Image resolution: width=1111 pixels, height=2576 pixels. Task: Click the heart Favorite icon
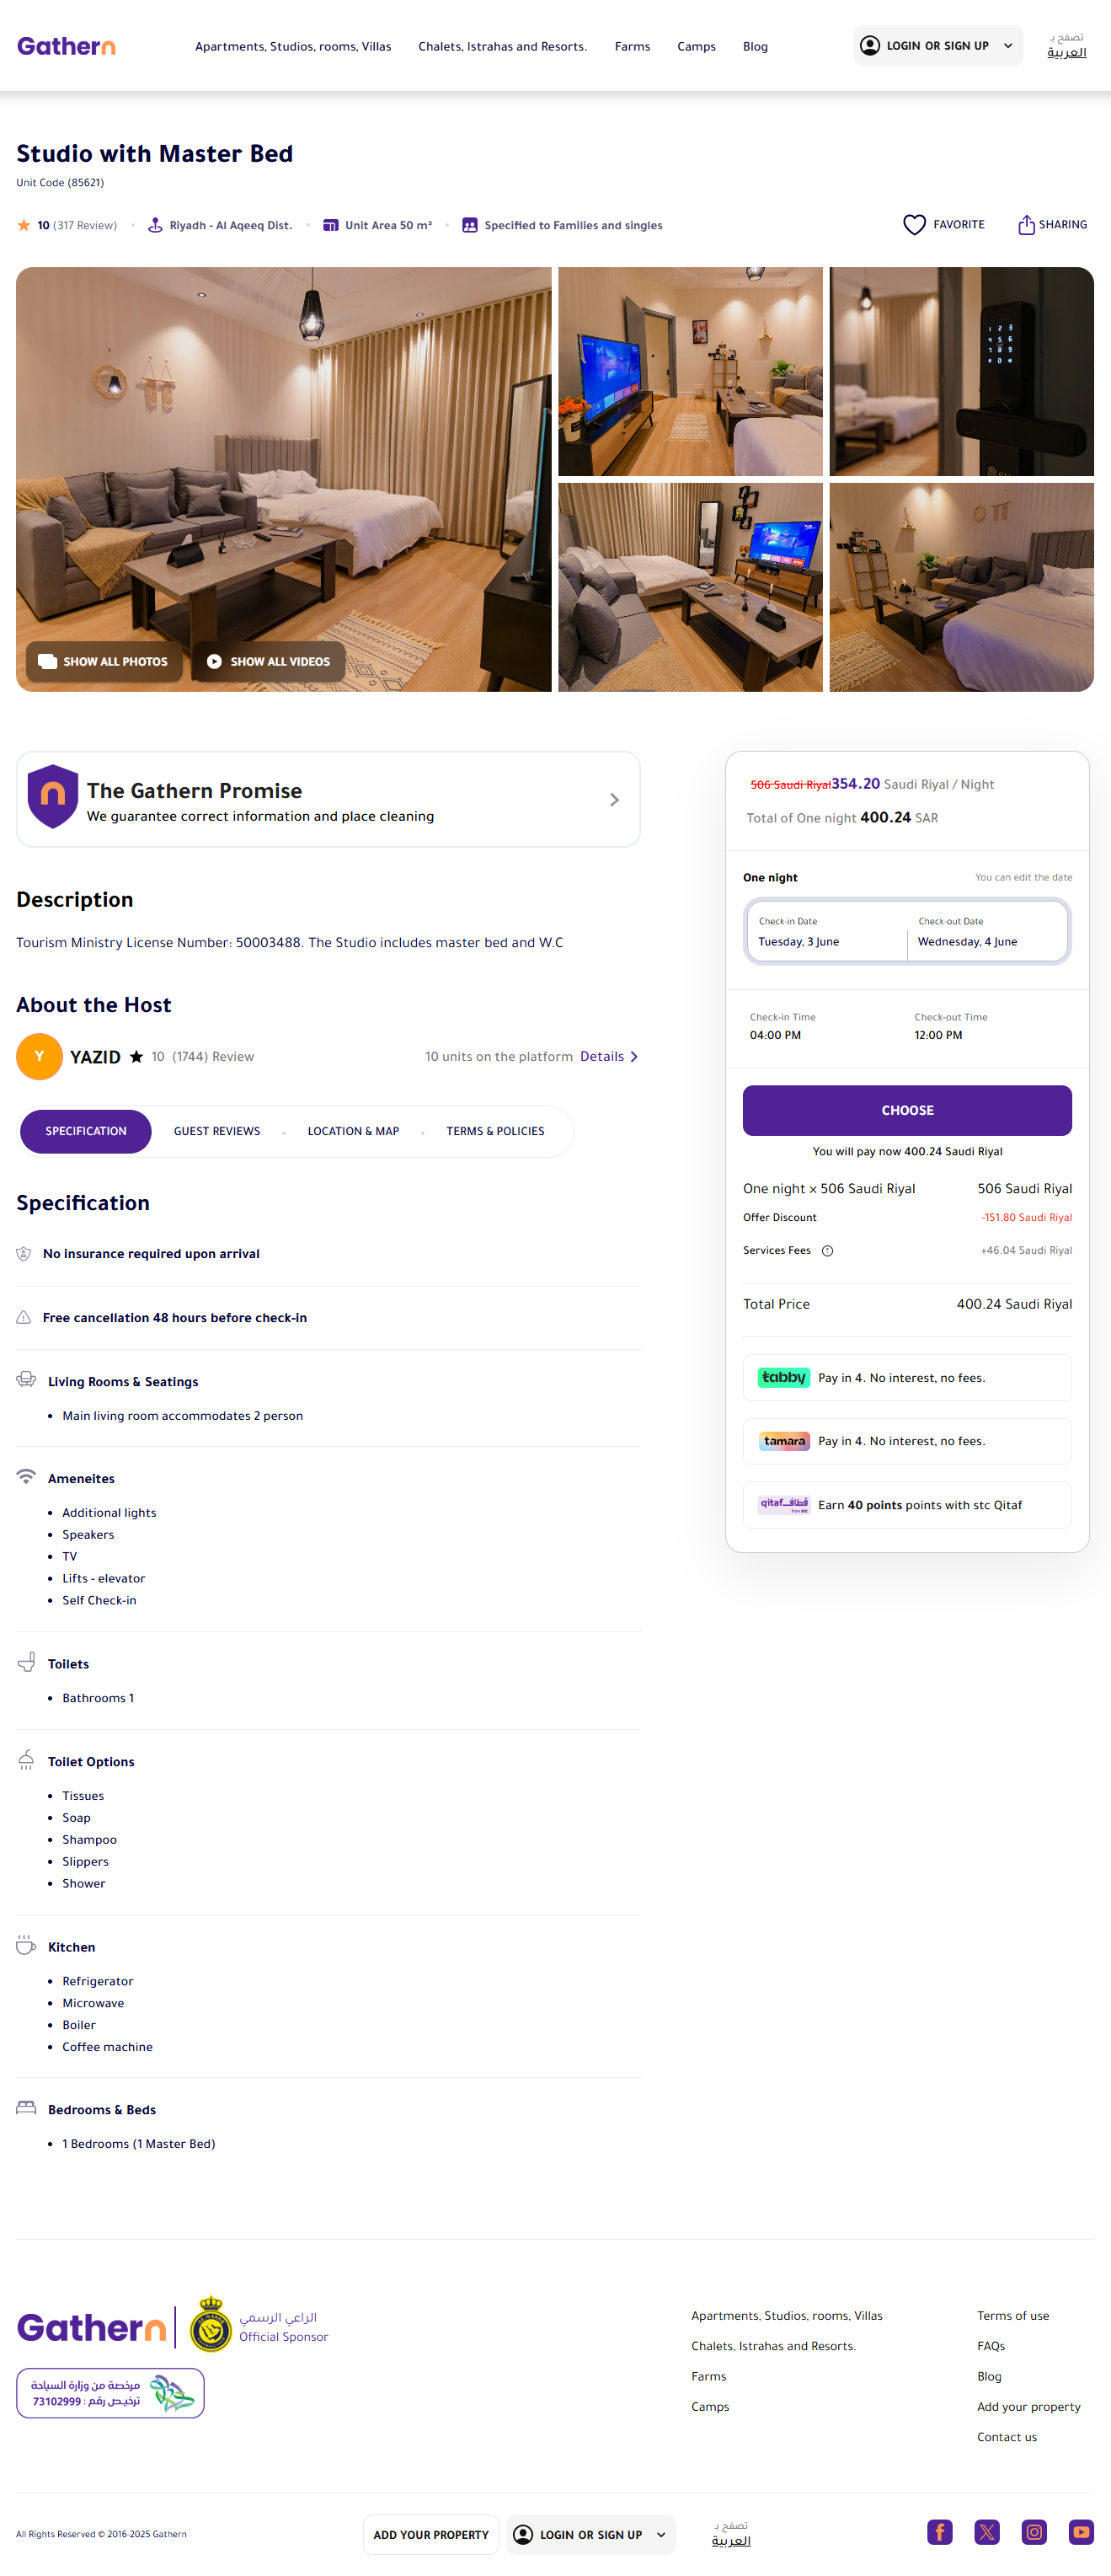pos(914,225)
